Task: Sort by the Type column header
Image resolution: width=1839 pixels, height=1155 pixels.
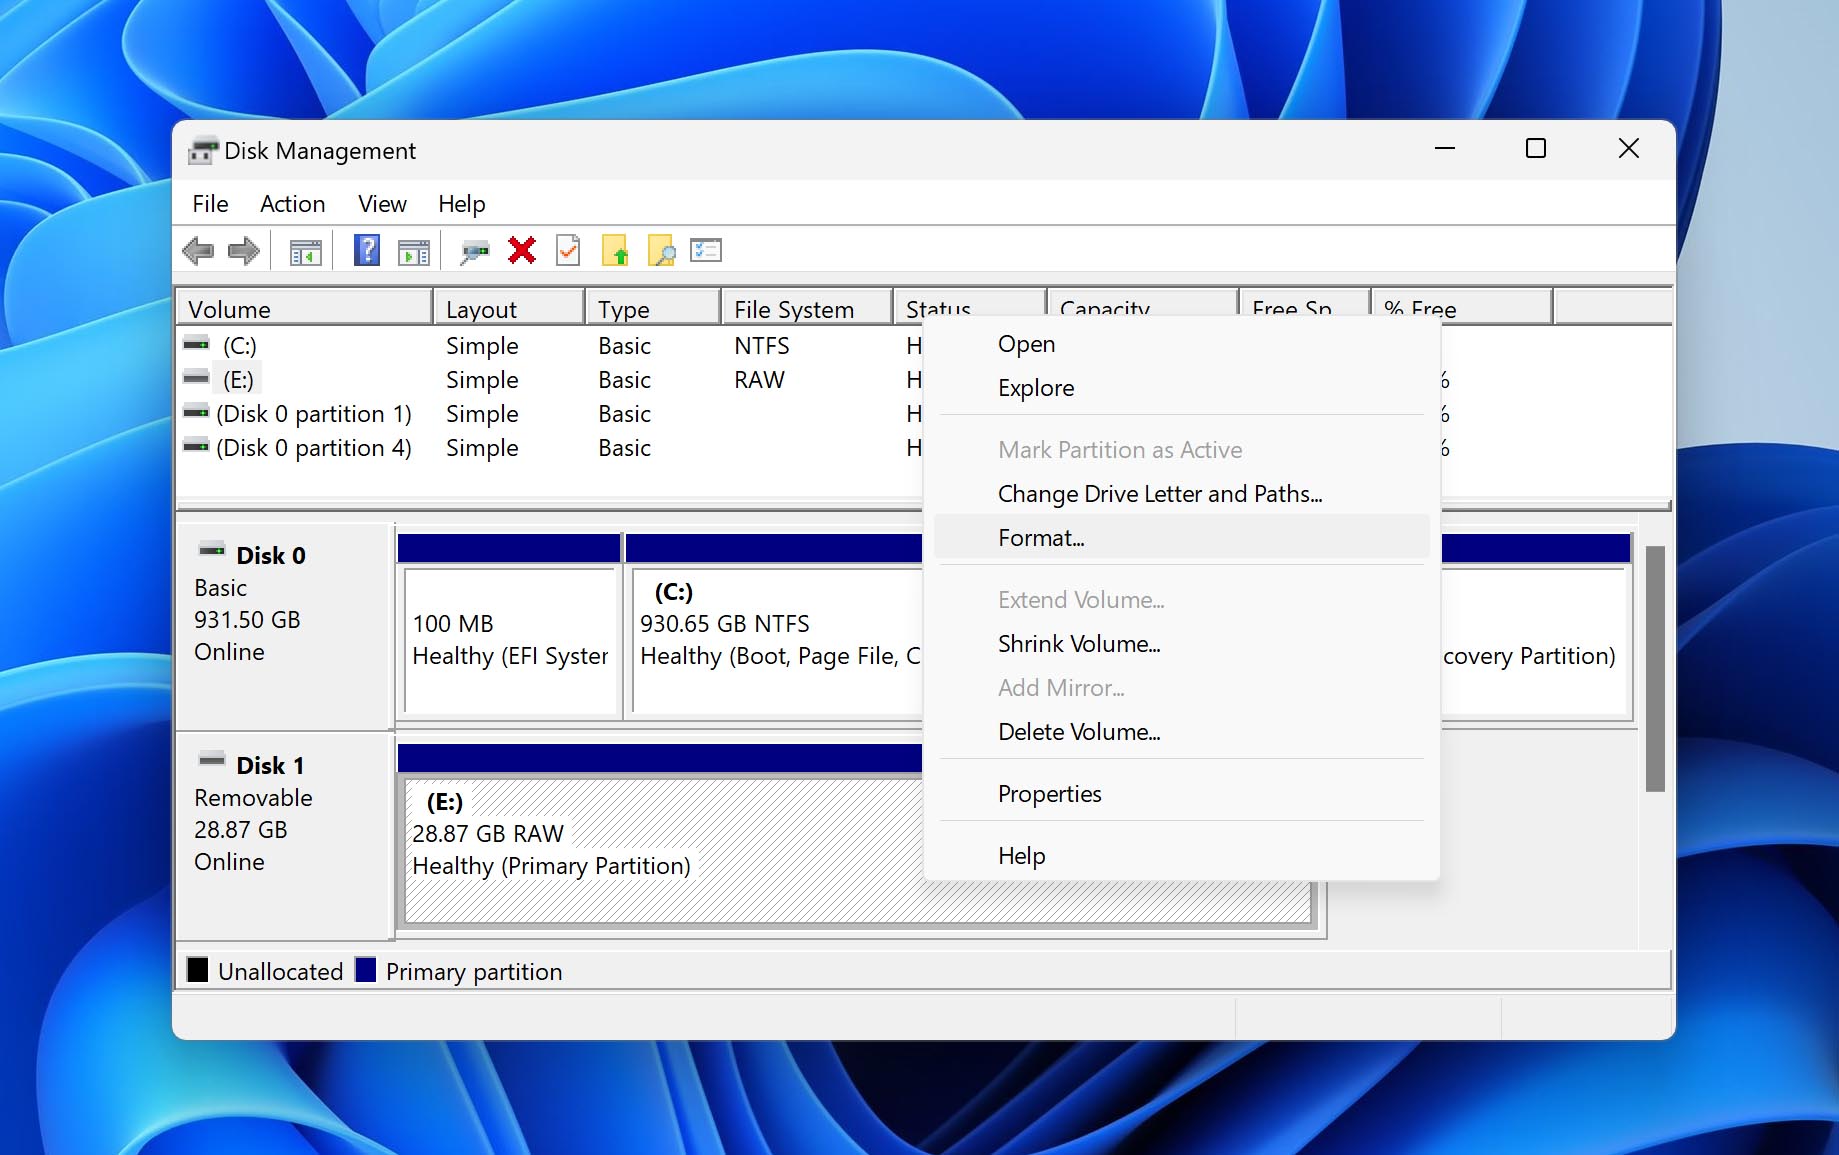Action: pos(653,308)
